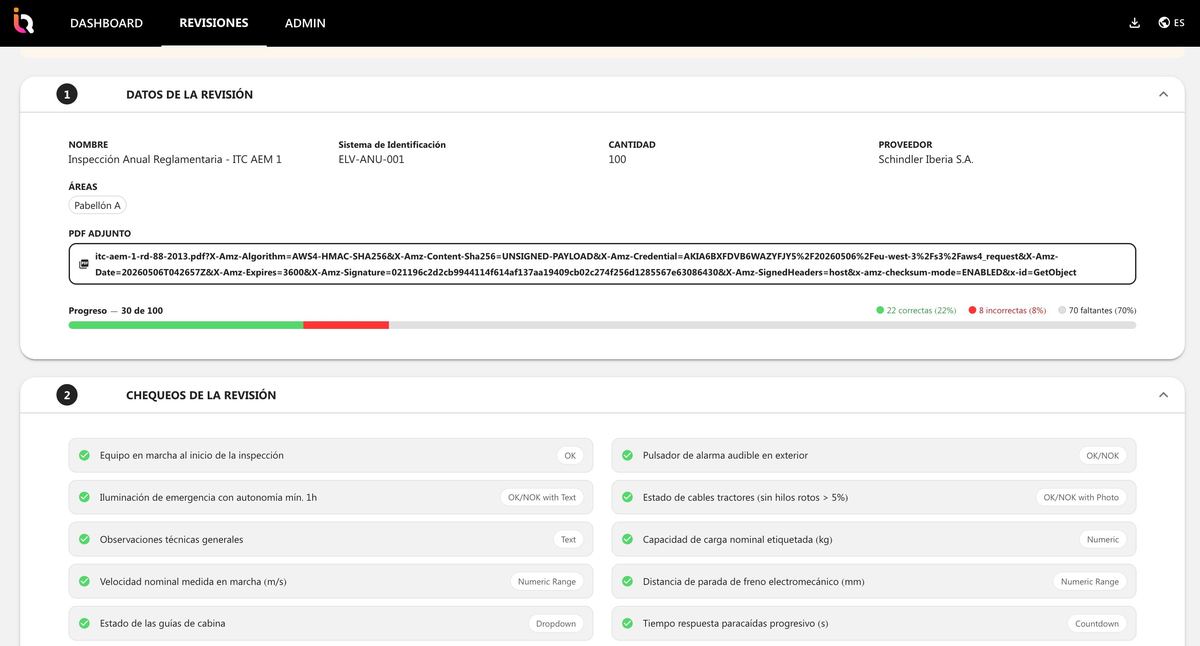This screenshot has width=1200, height=646.
Task: Click step number 1 badge
Action: 67,95
